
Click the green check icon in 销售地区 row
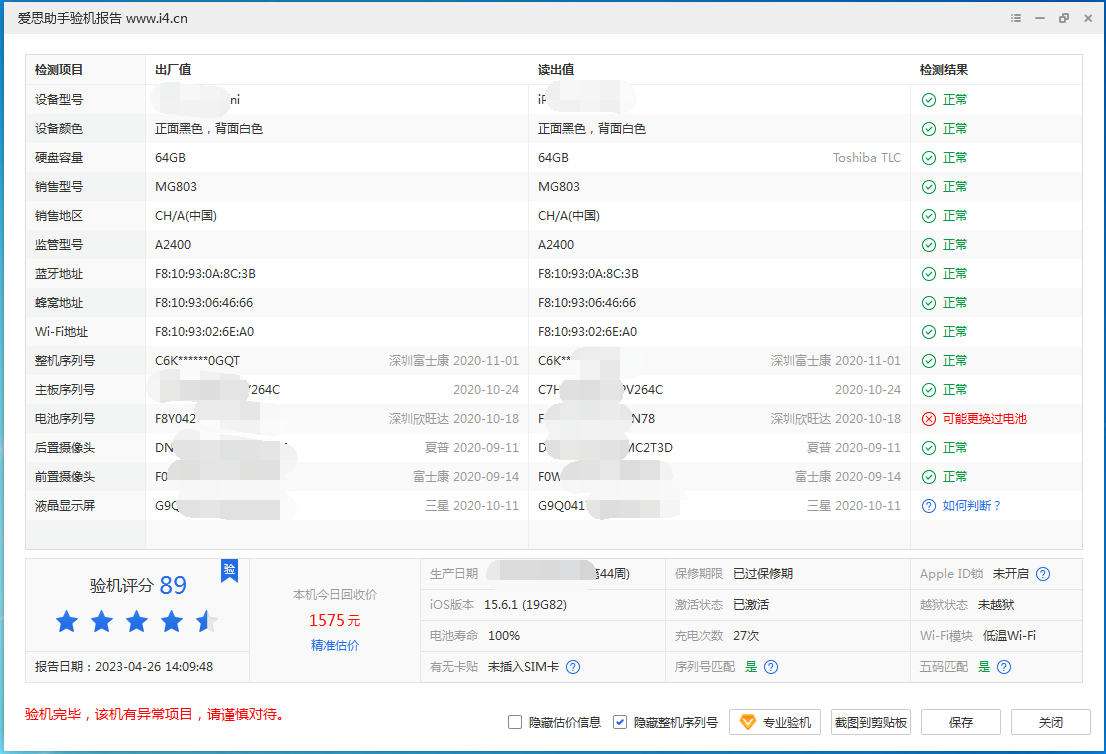click(x=929, y=216)
